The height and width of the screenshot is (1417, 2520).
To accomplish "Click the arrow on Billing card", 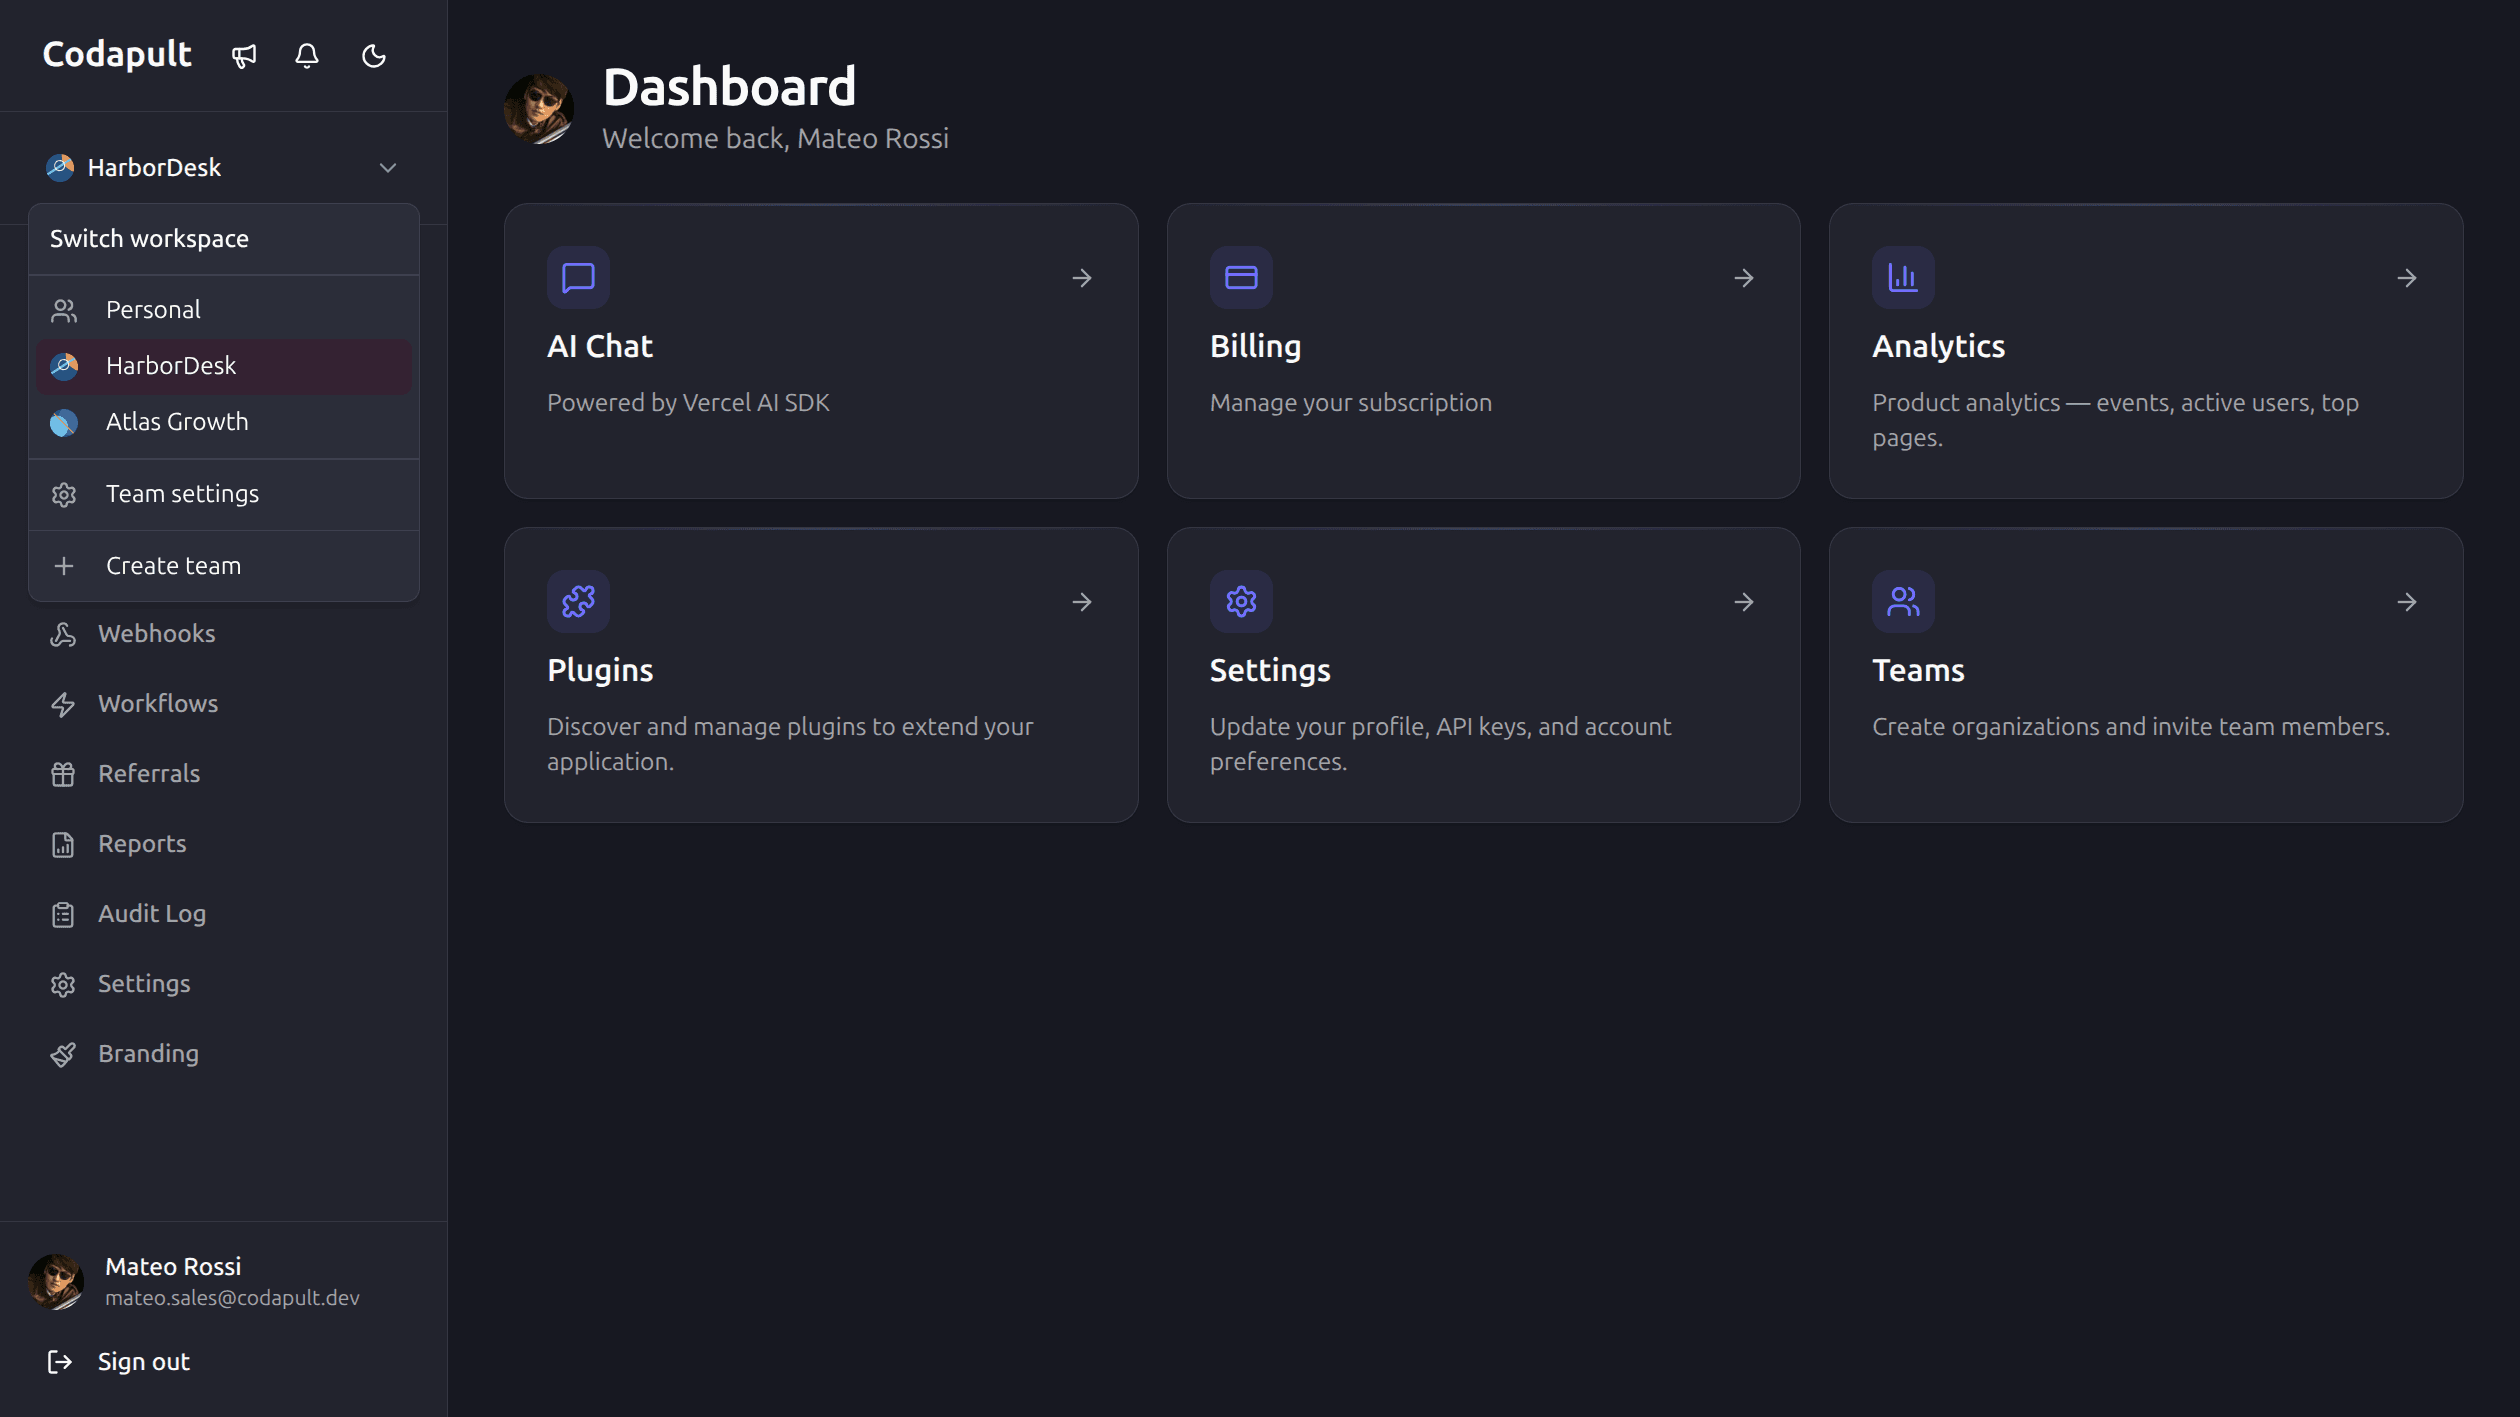I will [x=1744, y=278].
